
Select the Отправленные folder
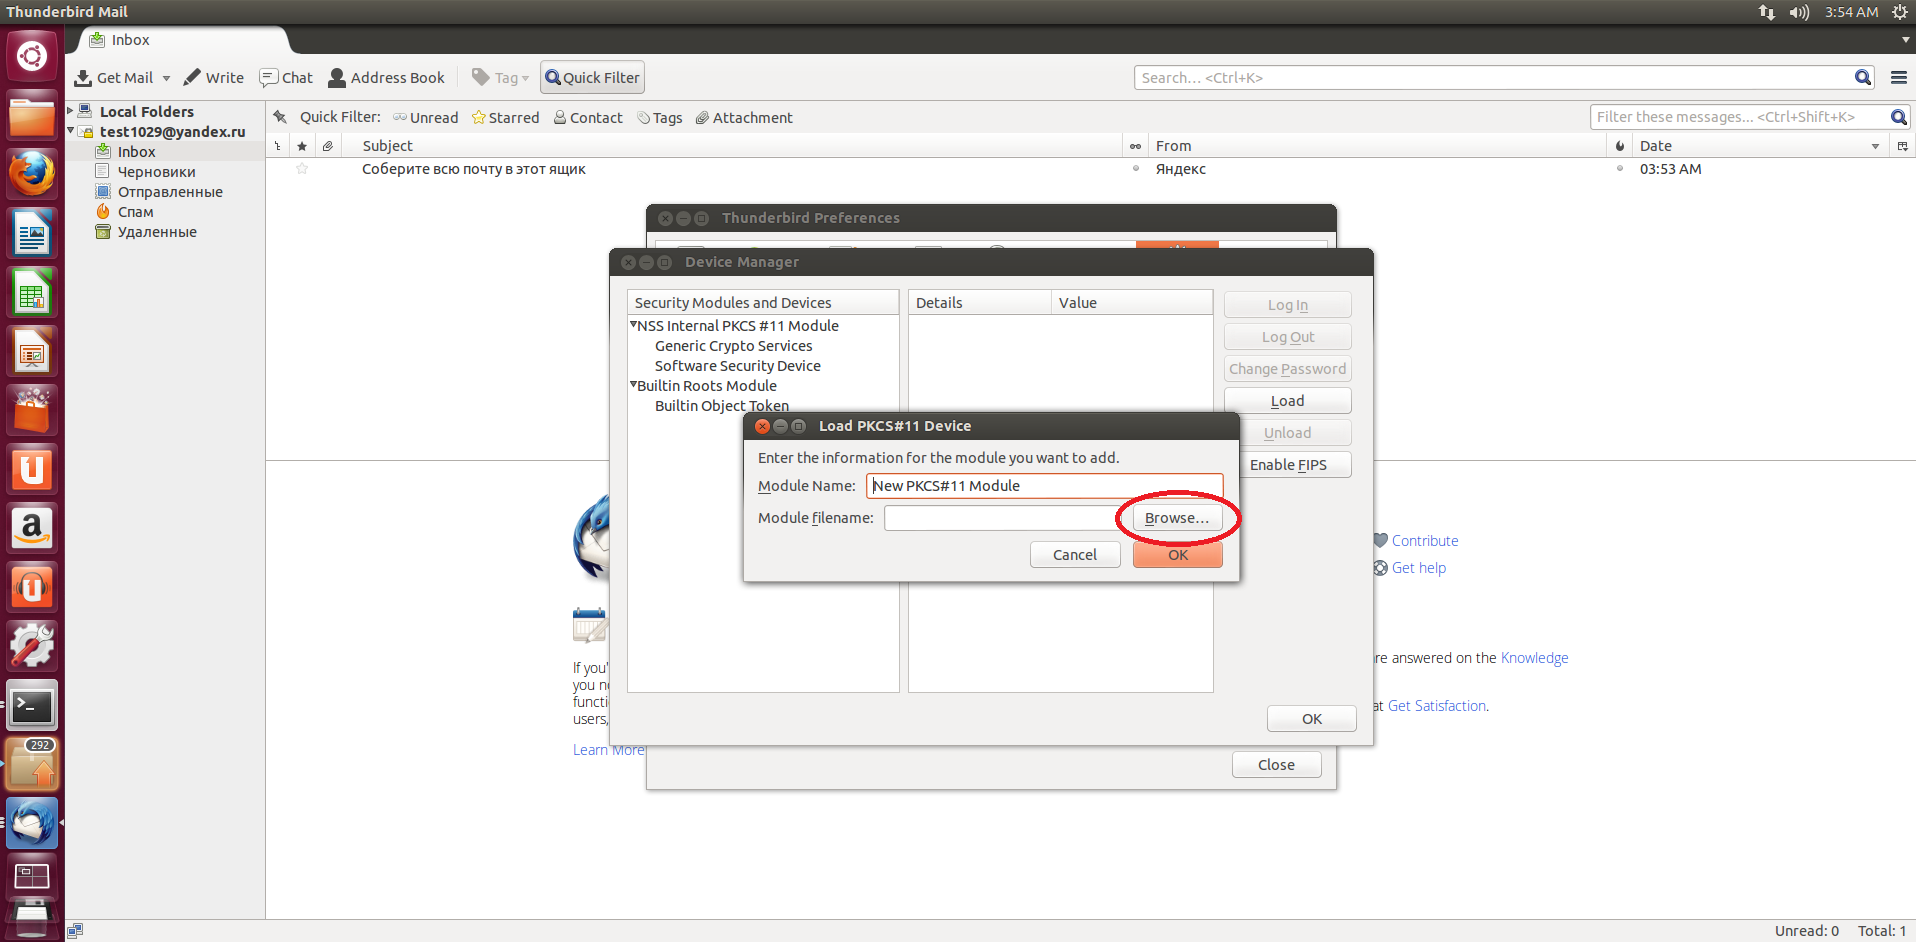(x=170, y=192)
